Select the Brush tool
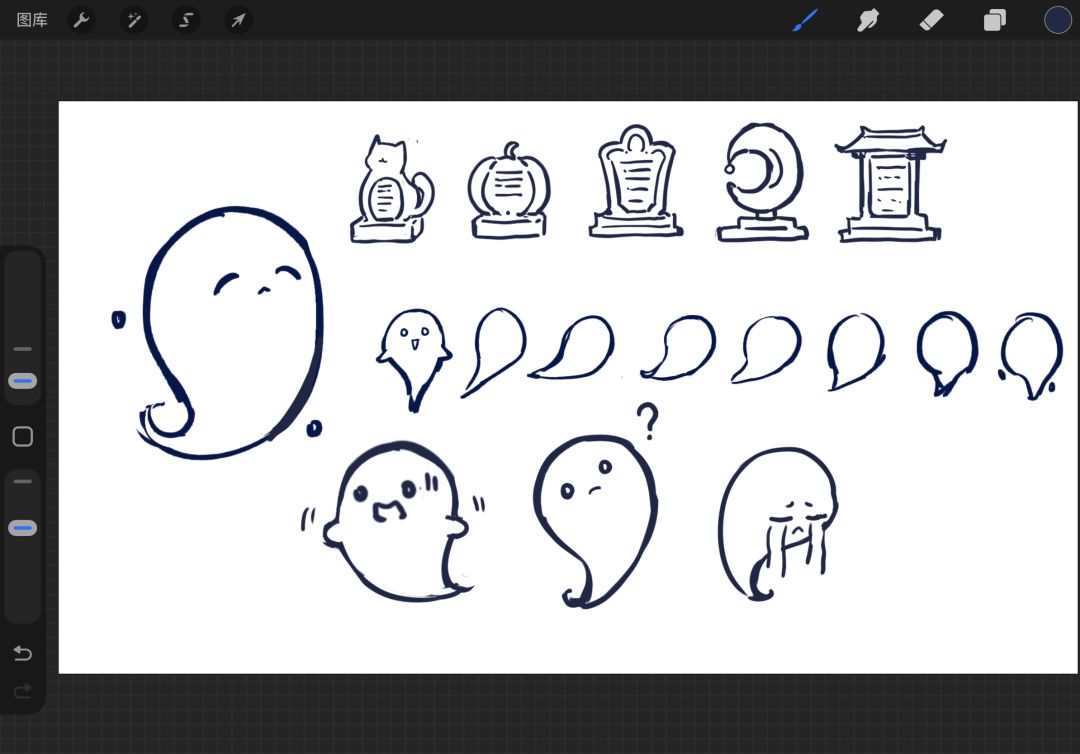The width and height of the screenshot is (1080, 754). (x=805, y=20)
